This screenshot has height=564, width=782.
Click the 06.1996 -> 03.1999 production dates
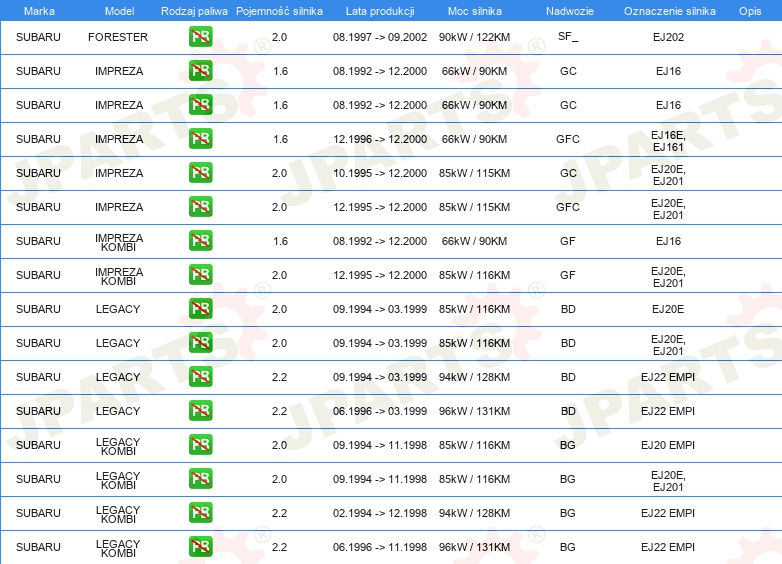pyautogui.click(x=380, y=411)
